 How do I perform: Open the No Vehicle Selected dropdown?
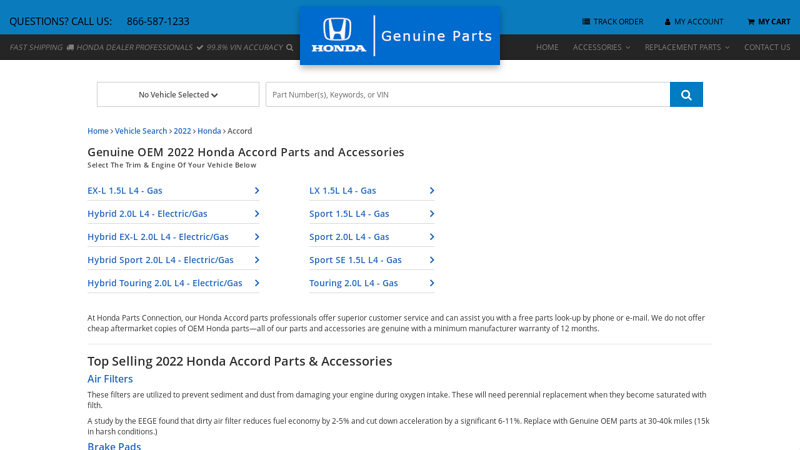(178, 94)
